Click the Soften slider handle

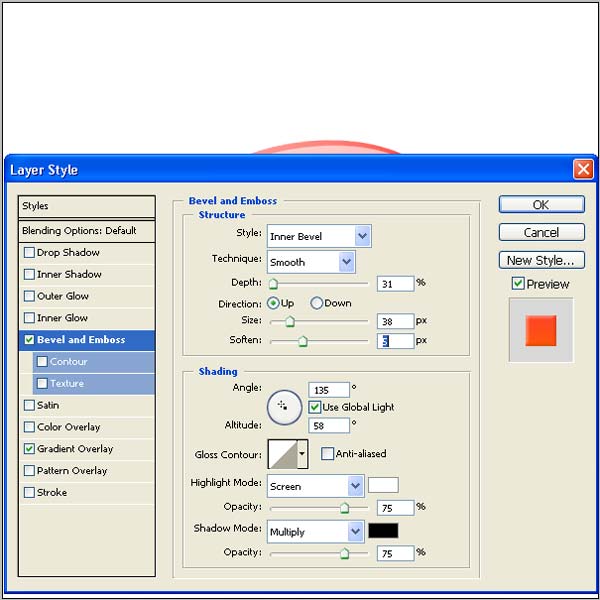303,341
